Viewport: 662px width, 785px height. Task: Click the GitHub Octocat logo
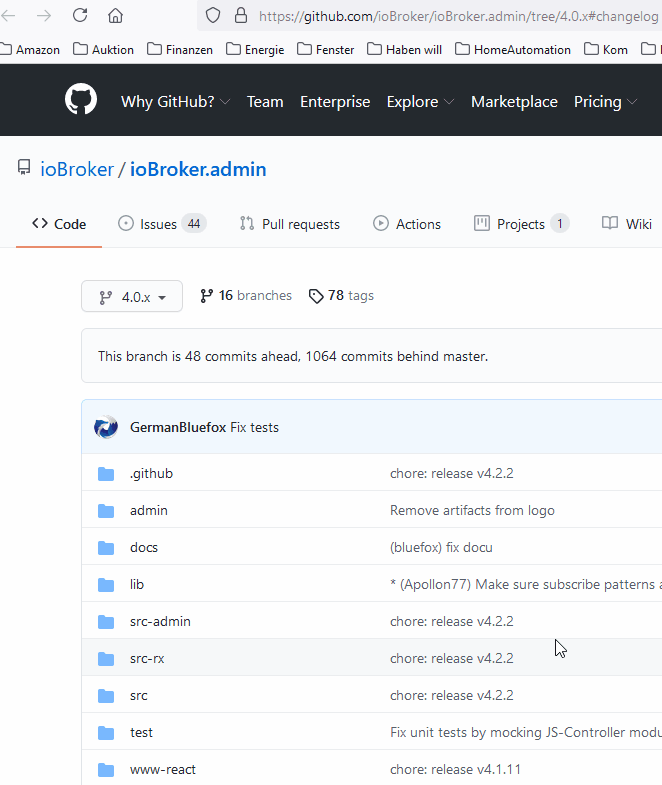(81, 99)
